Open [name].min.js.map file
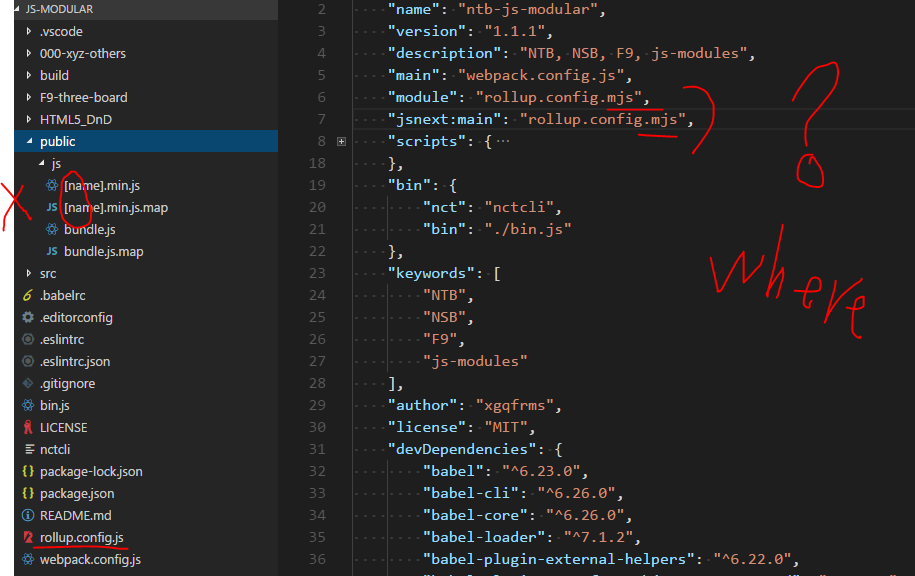The width and height of the screenshot is (915, 576). tap(116, 207)
